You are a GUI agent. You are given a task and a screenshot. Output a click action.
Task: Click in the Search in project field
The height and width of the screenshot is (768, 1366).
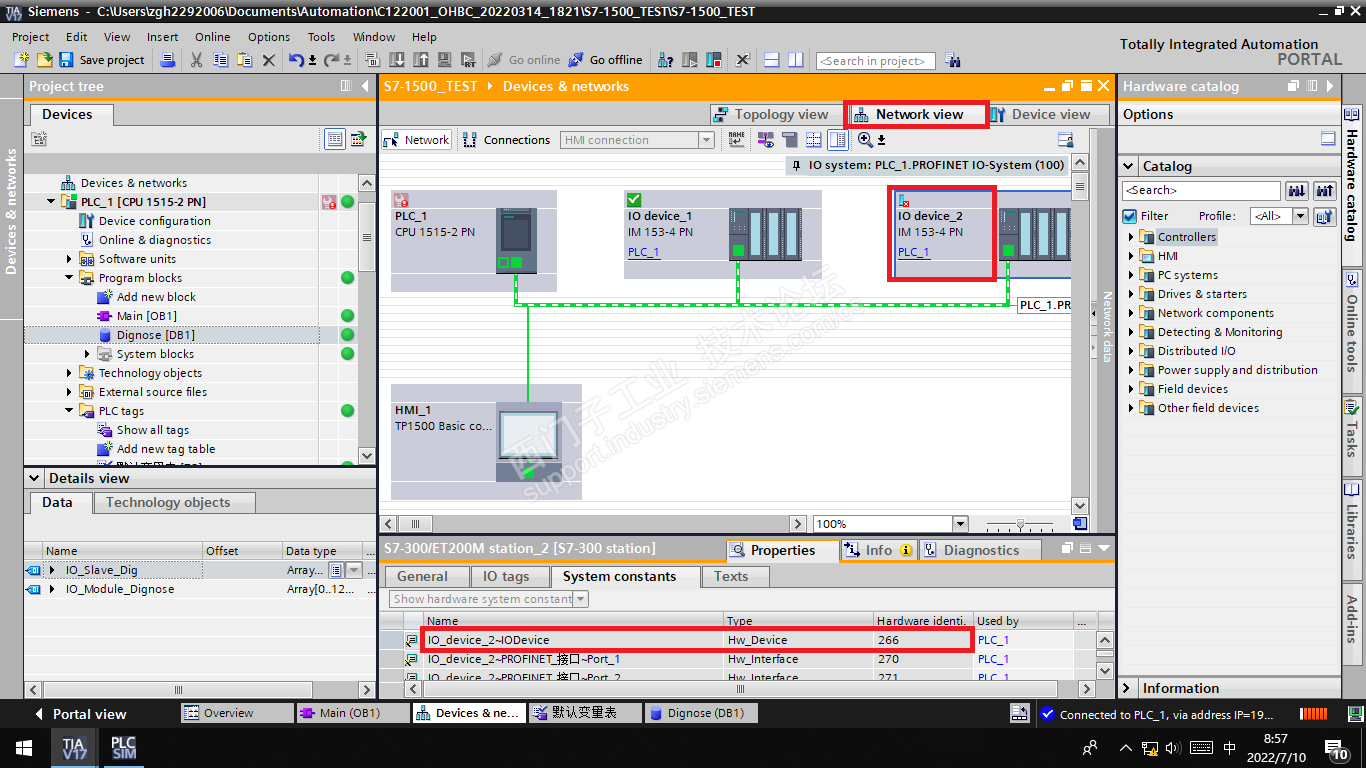point(875,61)
